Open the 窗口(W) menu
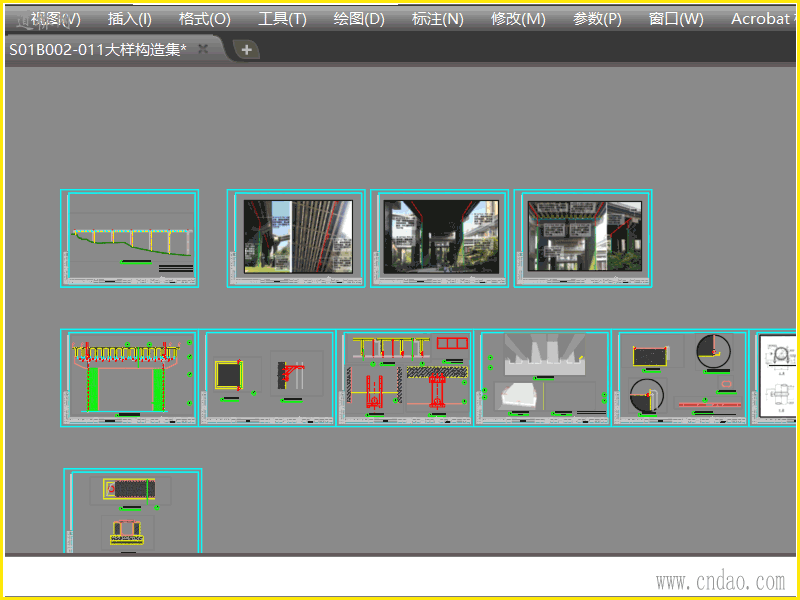Screen dimensions: 800x600 coord(676,19)
